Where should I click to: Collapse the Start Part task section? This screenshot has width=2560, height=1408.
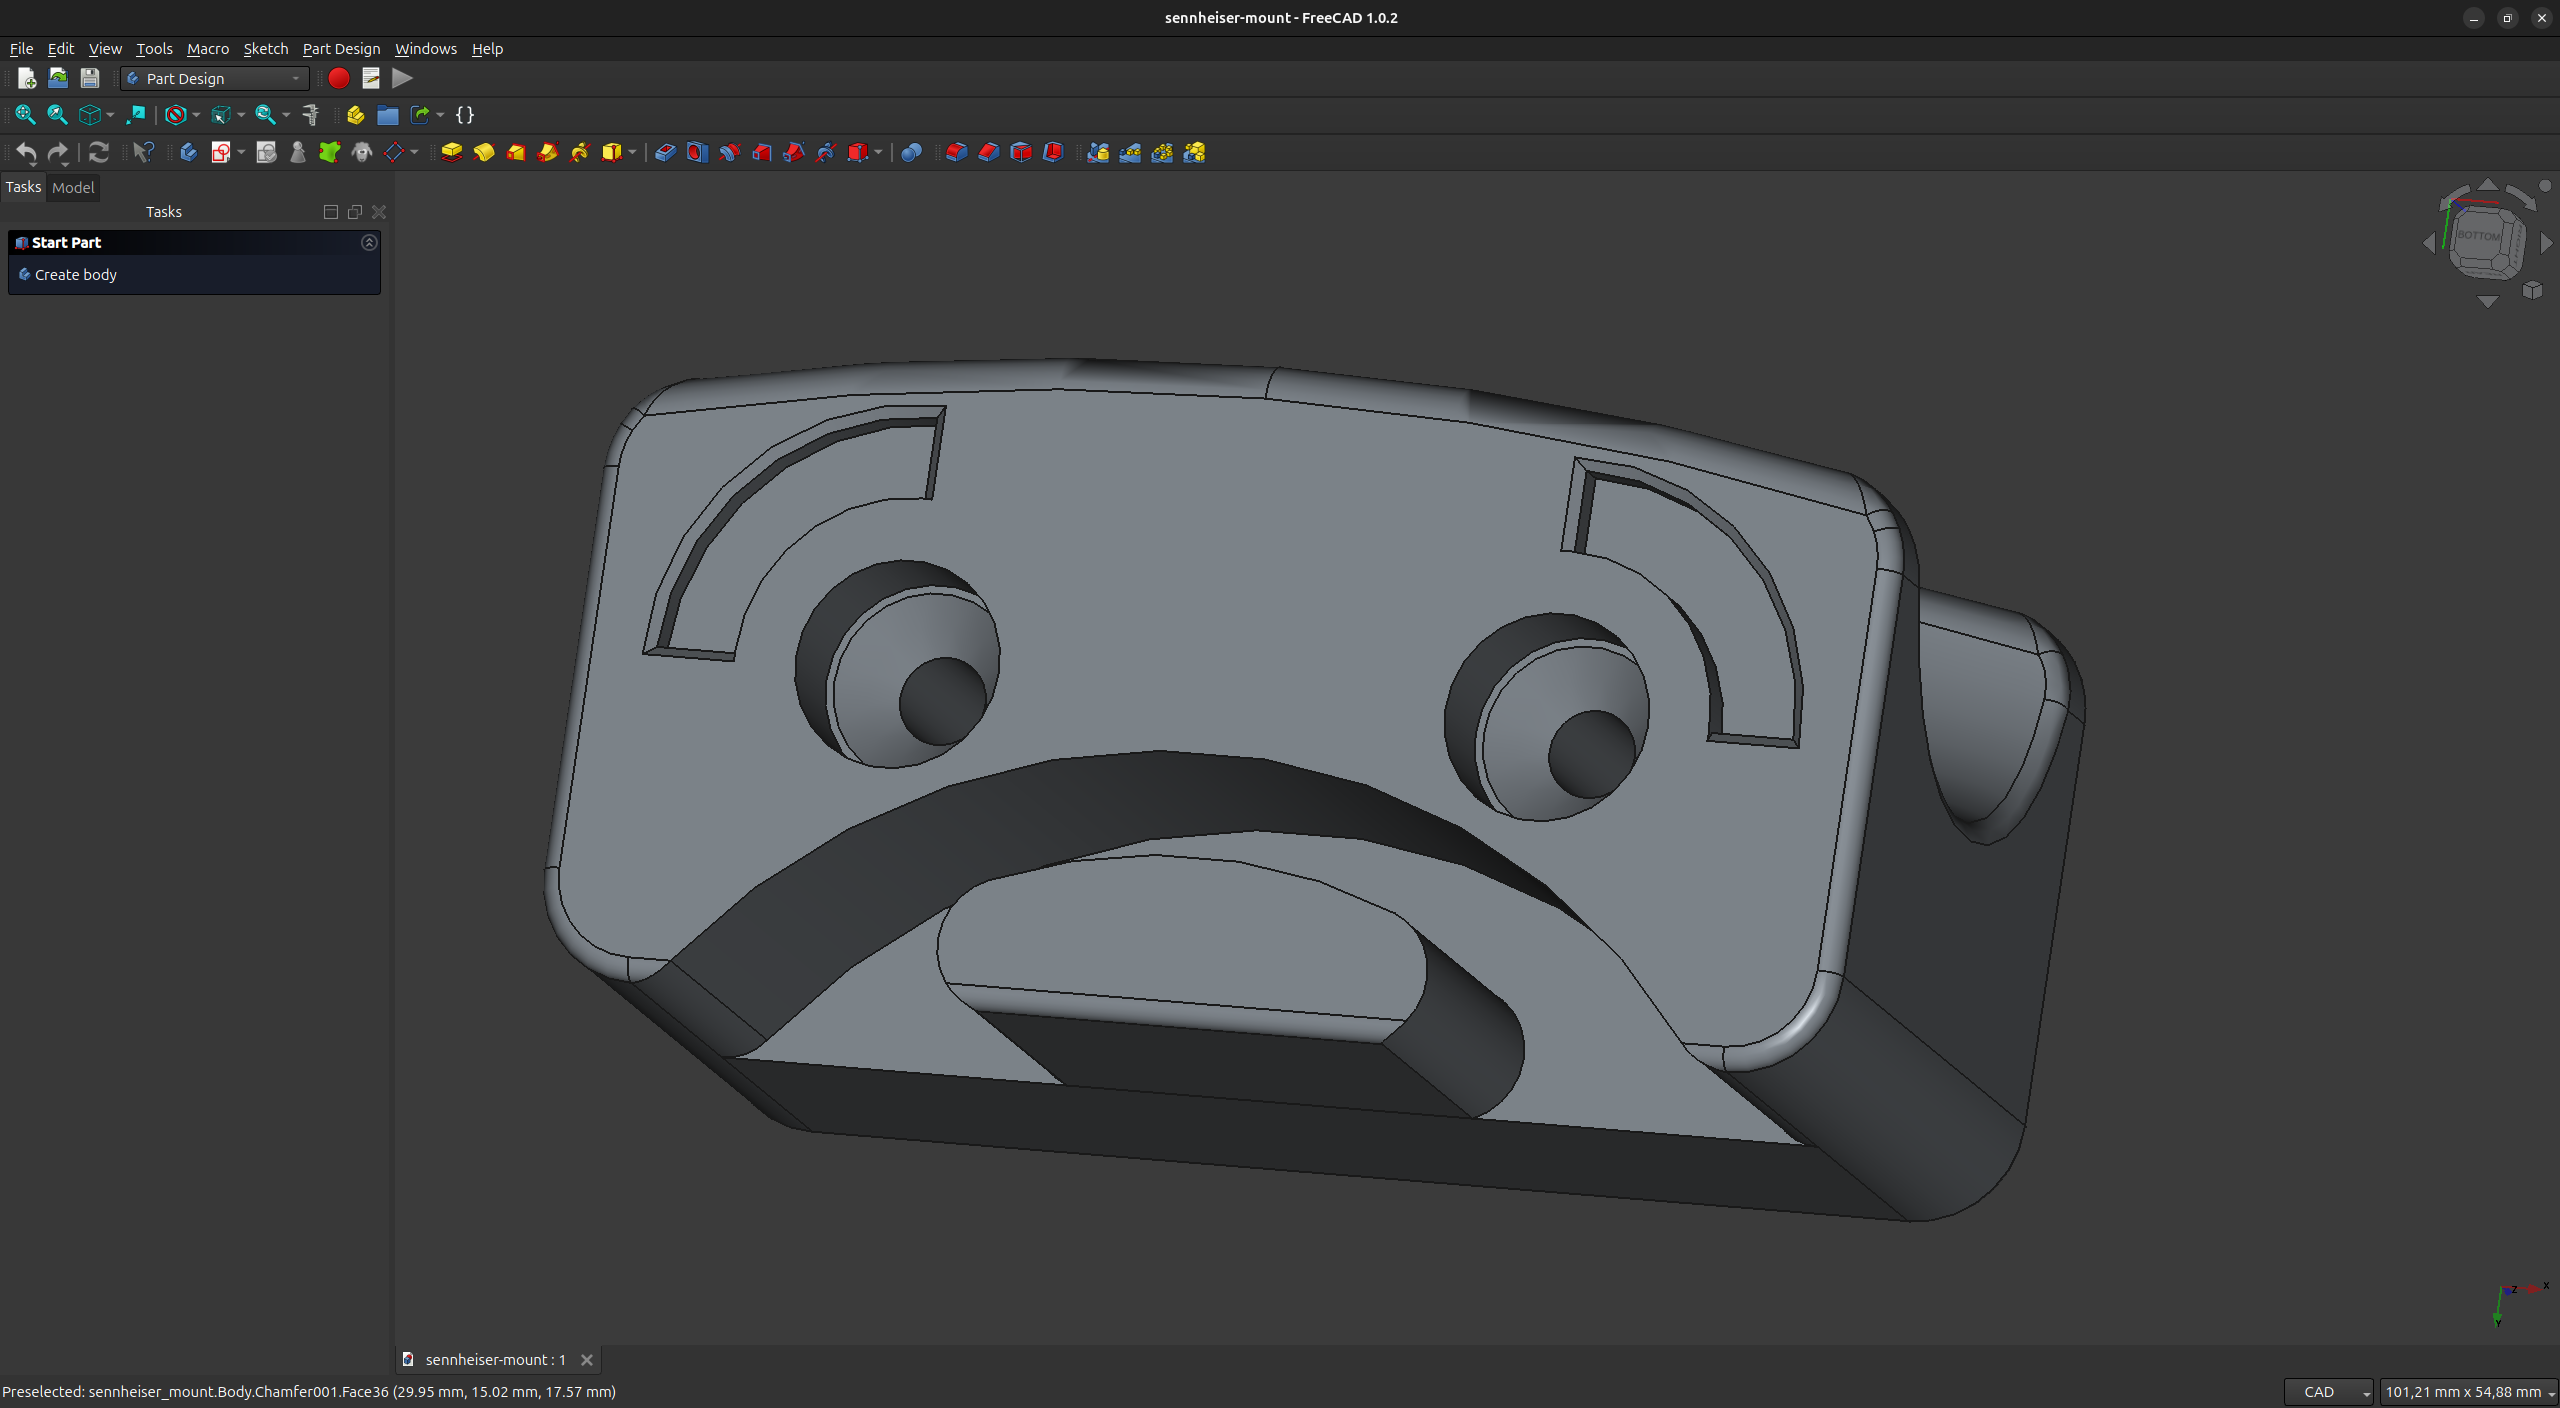click(x=369, y=242)
